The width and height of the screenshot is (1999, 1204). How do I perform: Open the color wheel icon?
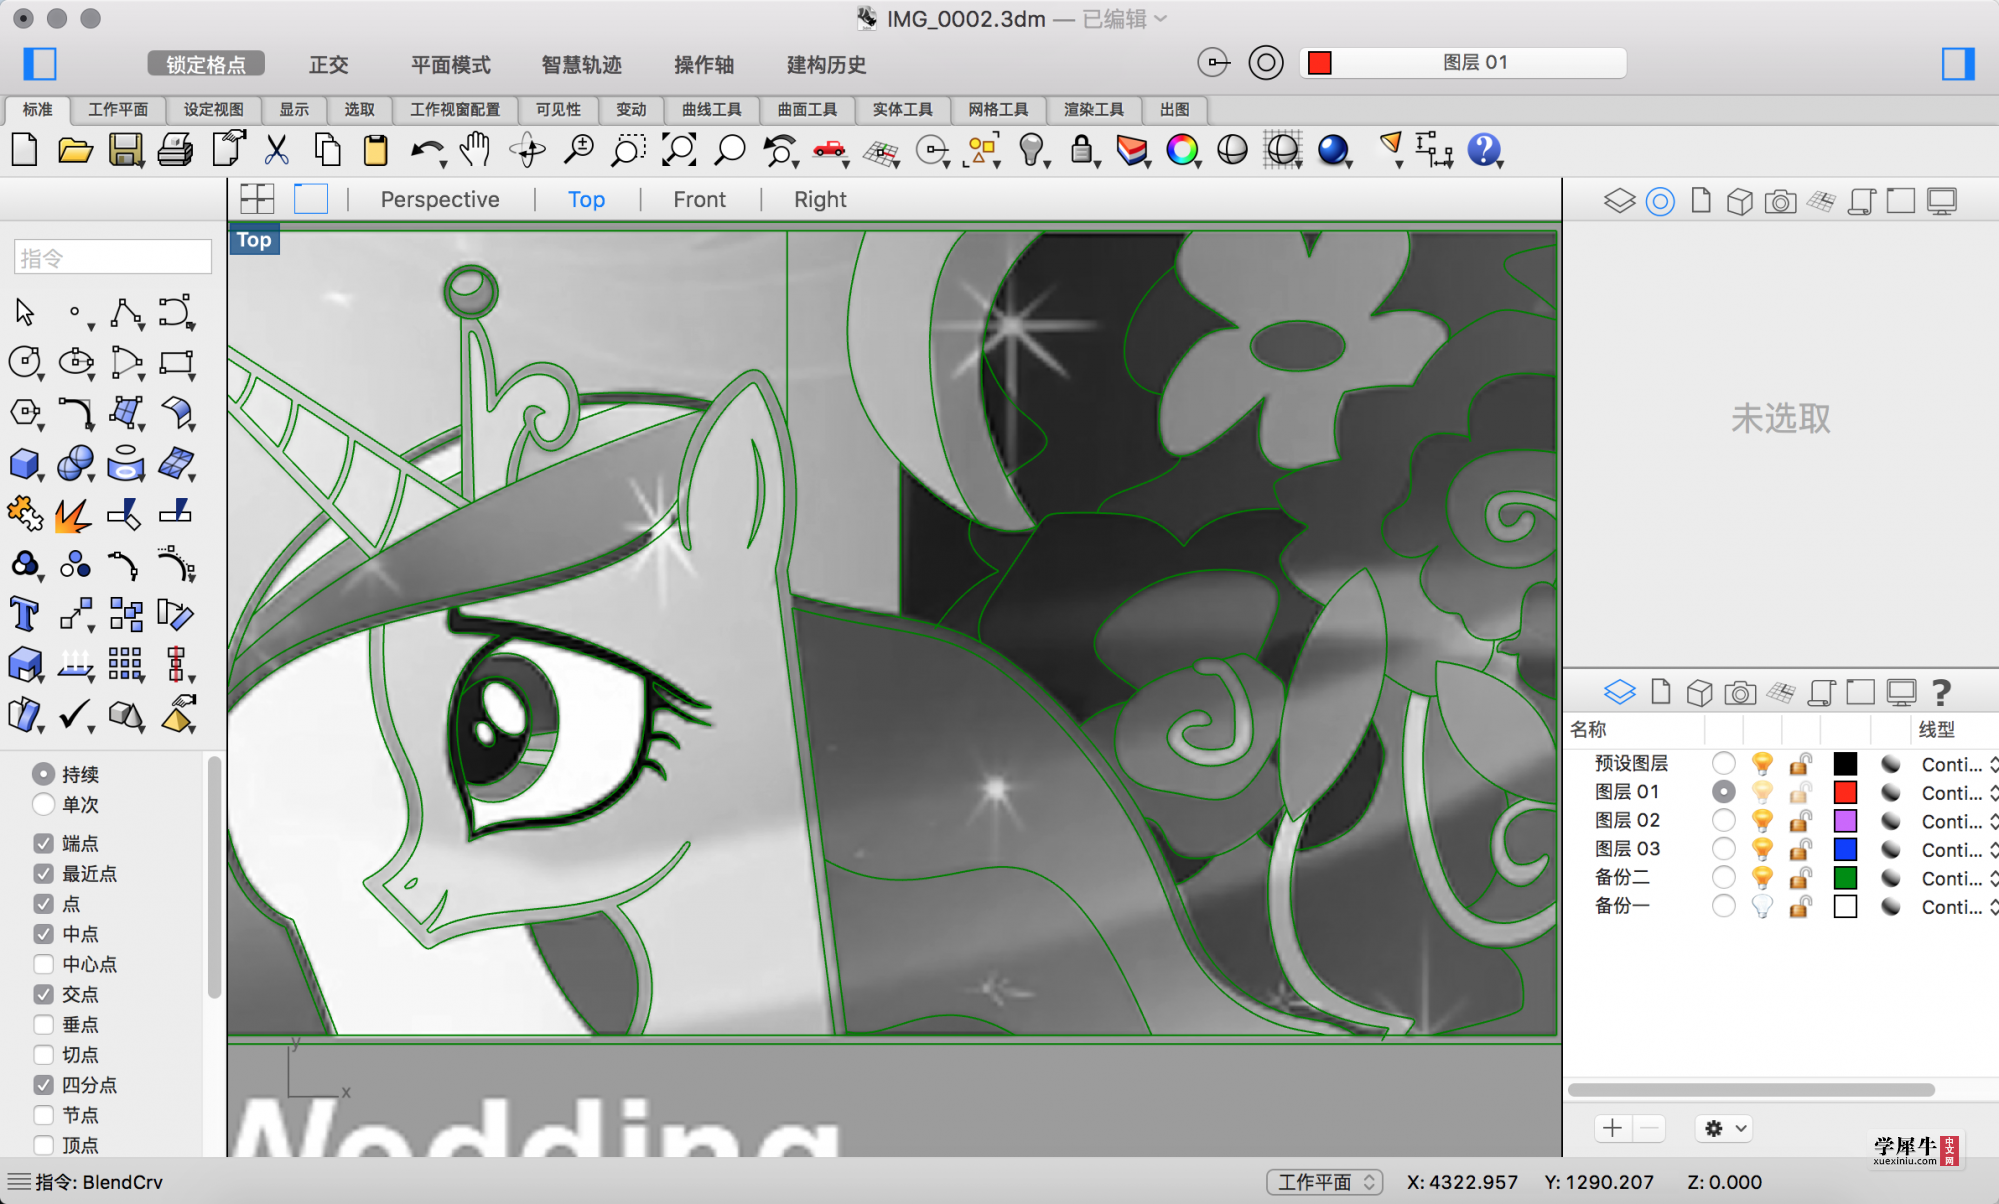click(1182, 150)
